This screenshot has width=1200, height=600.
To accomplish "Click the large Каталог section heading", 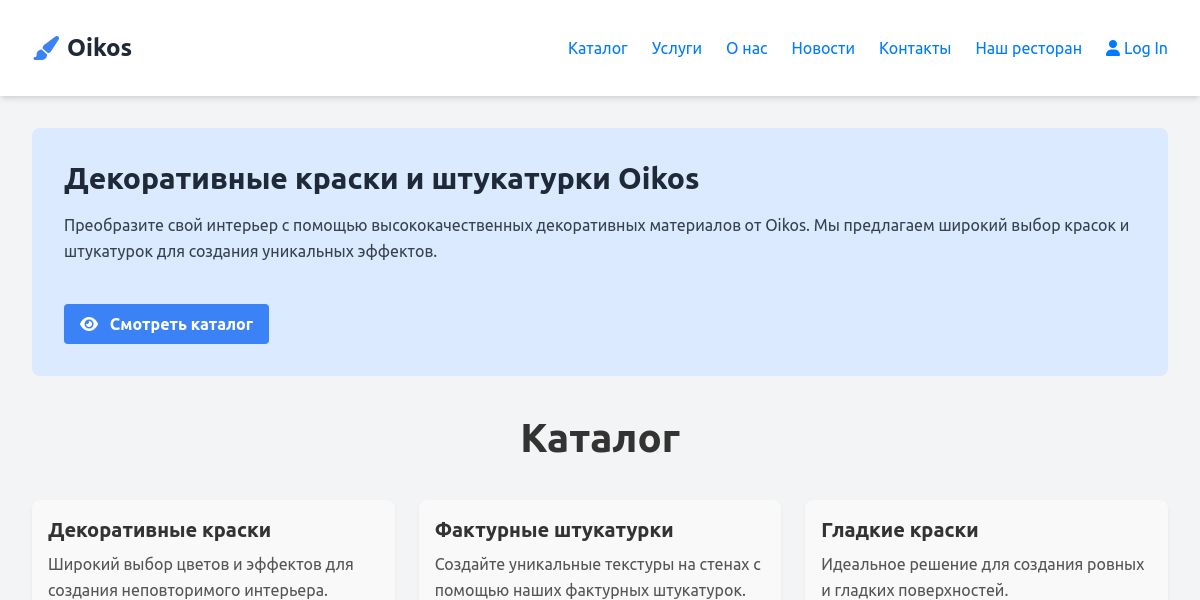I will tap(600, 438).
